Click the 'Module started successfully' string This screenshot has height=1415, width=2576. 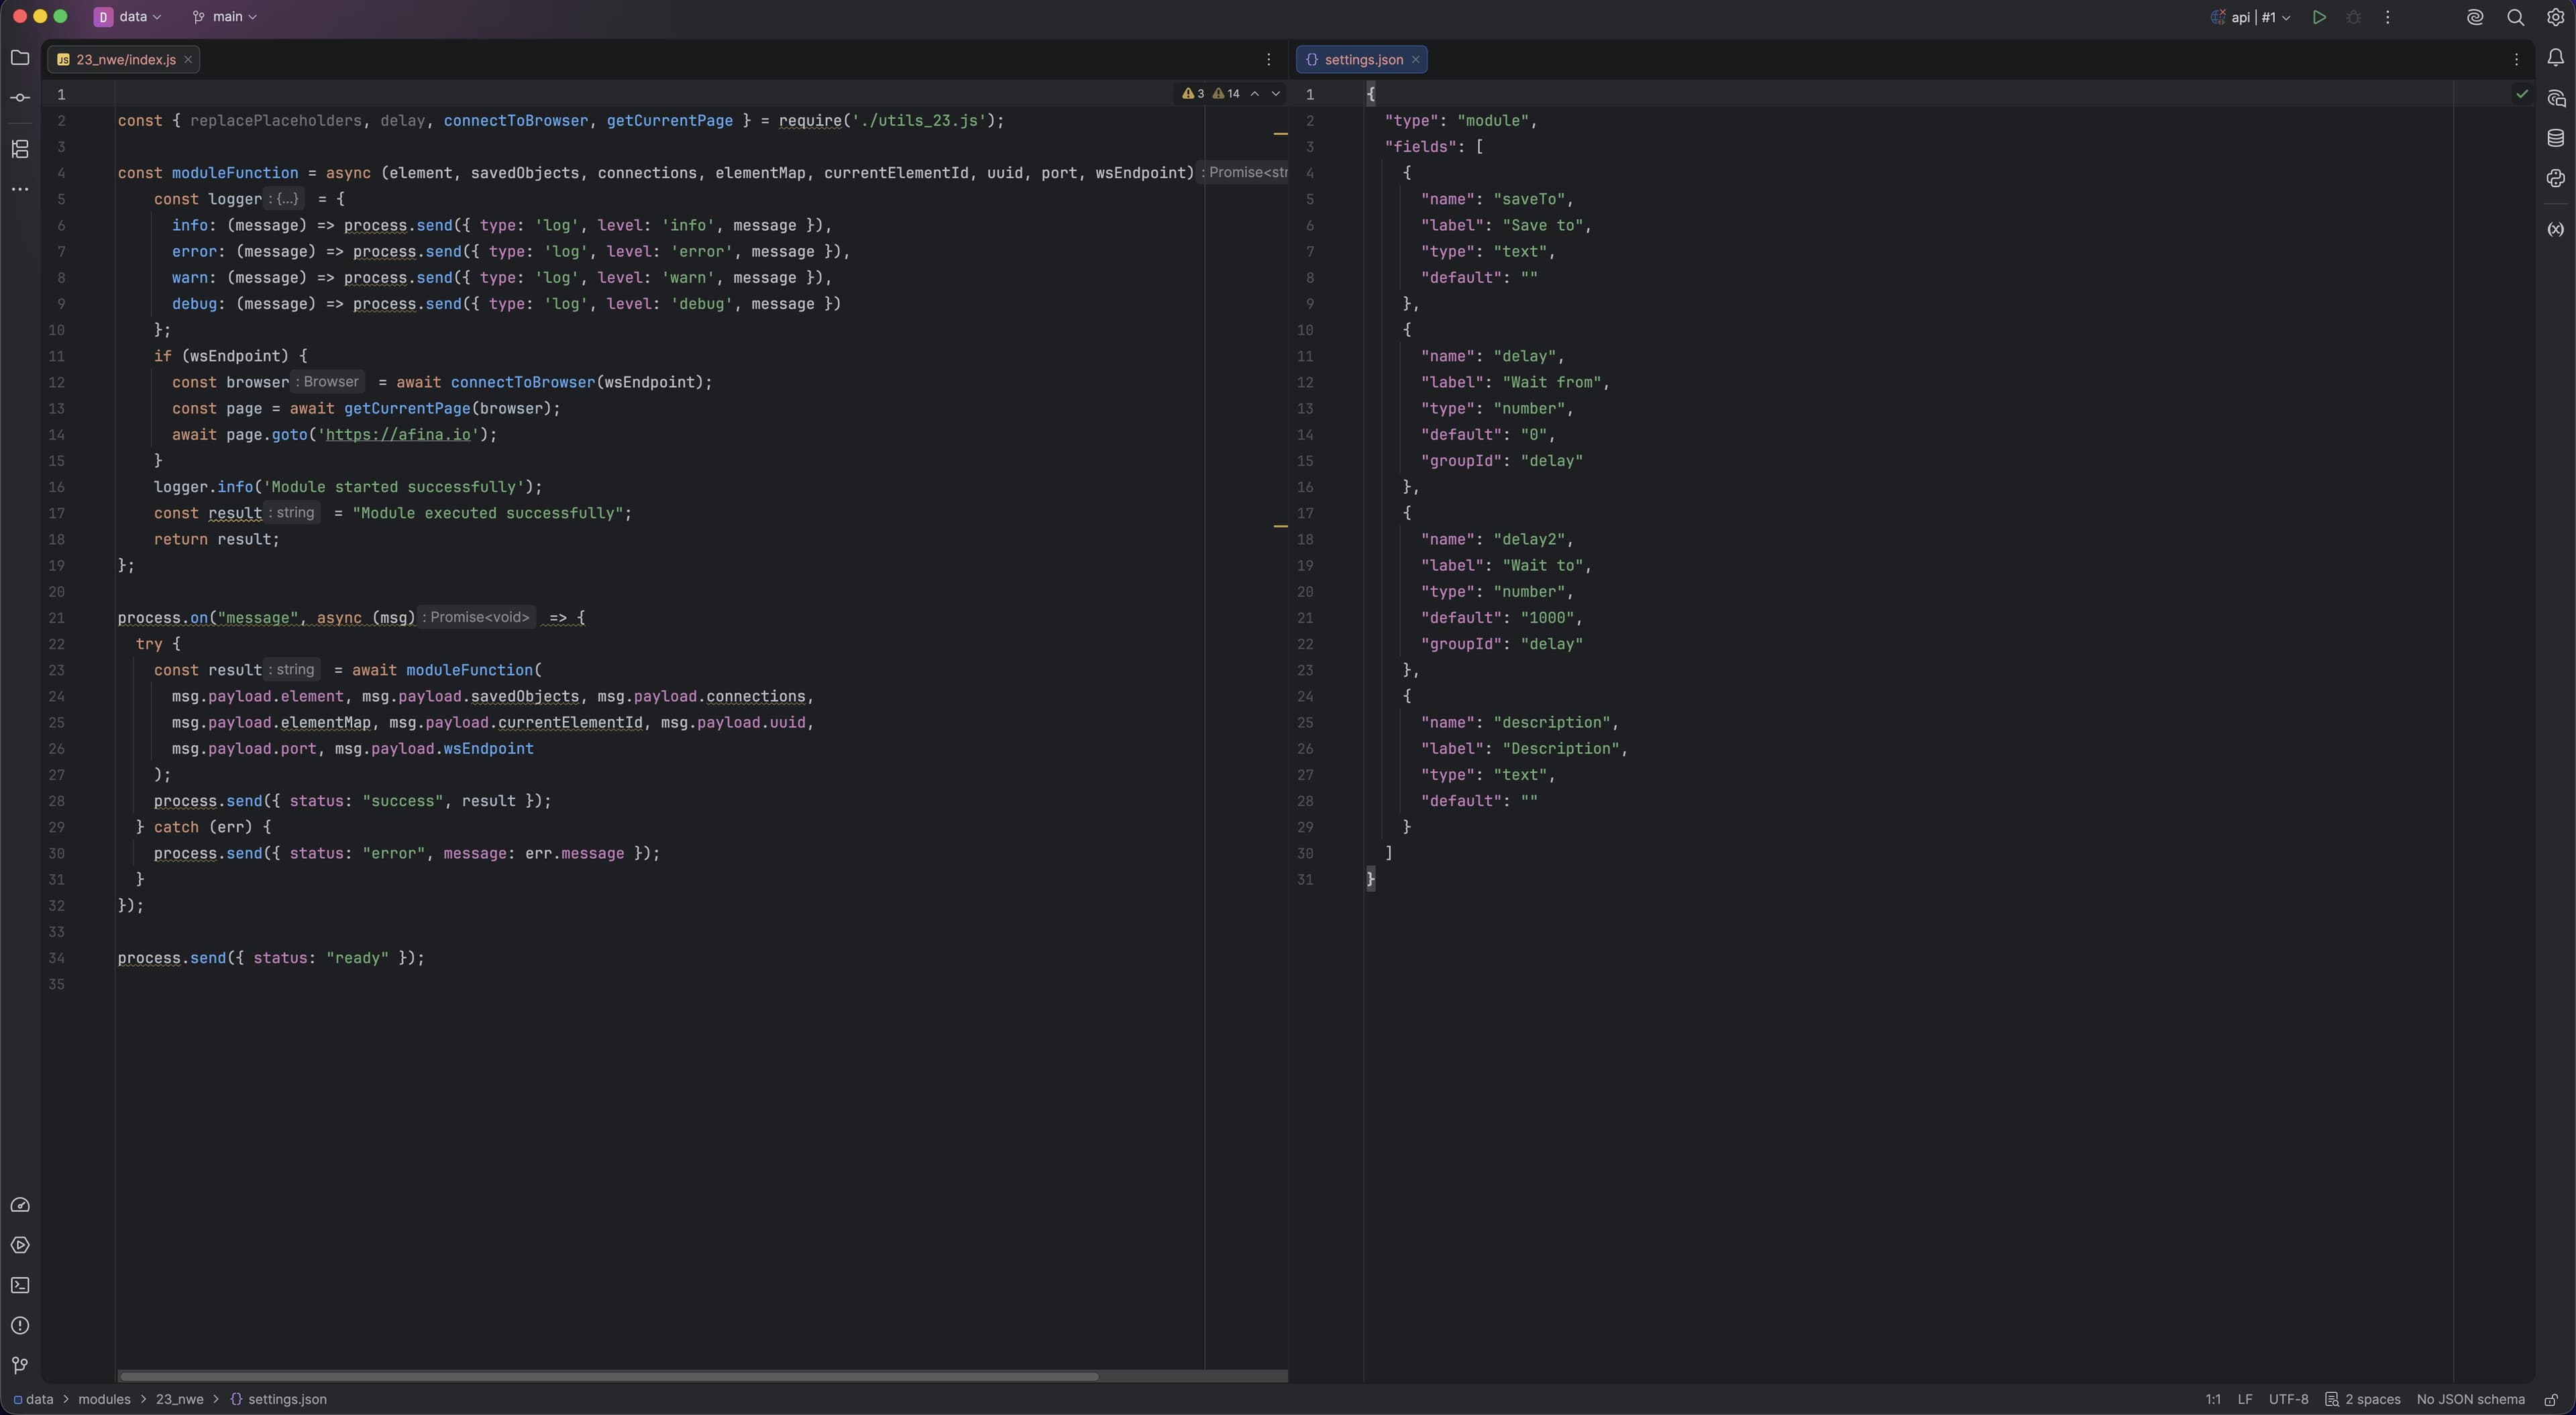[394, 487]
